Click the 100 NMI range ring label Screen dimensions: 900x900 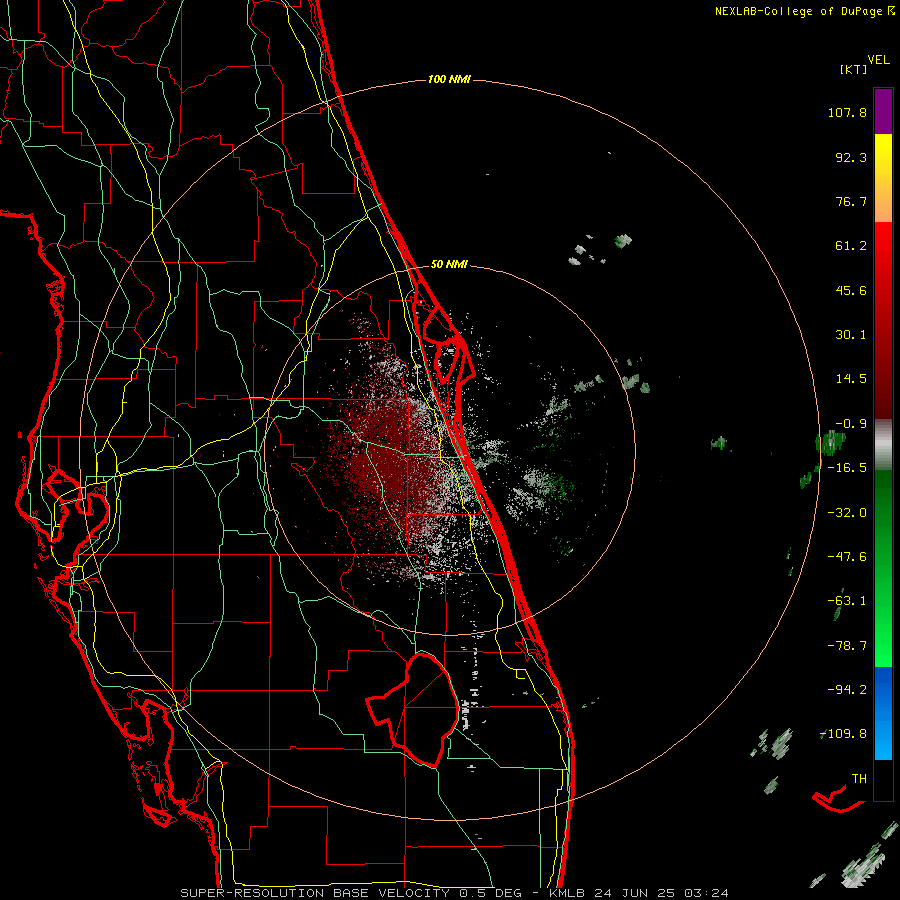449,79
